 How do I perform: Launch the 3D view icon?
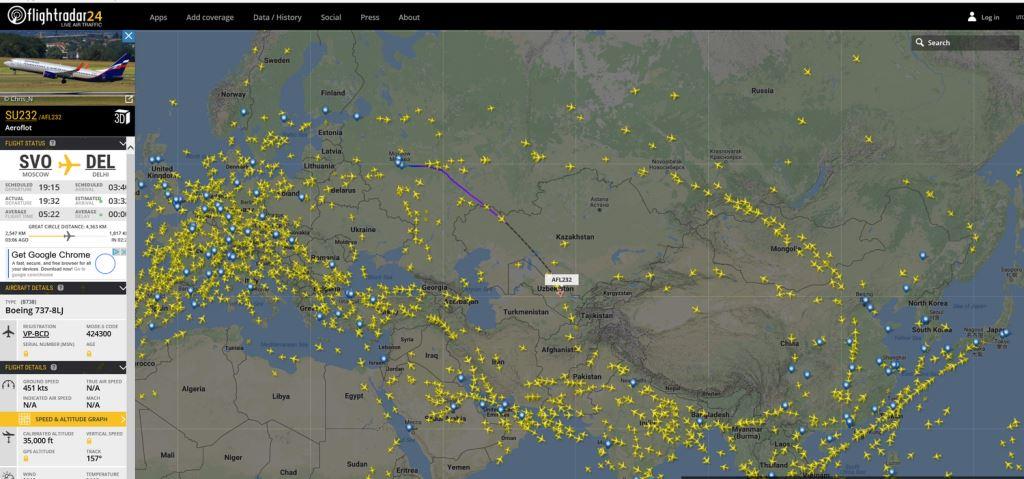pos(122,117)
